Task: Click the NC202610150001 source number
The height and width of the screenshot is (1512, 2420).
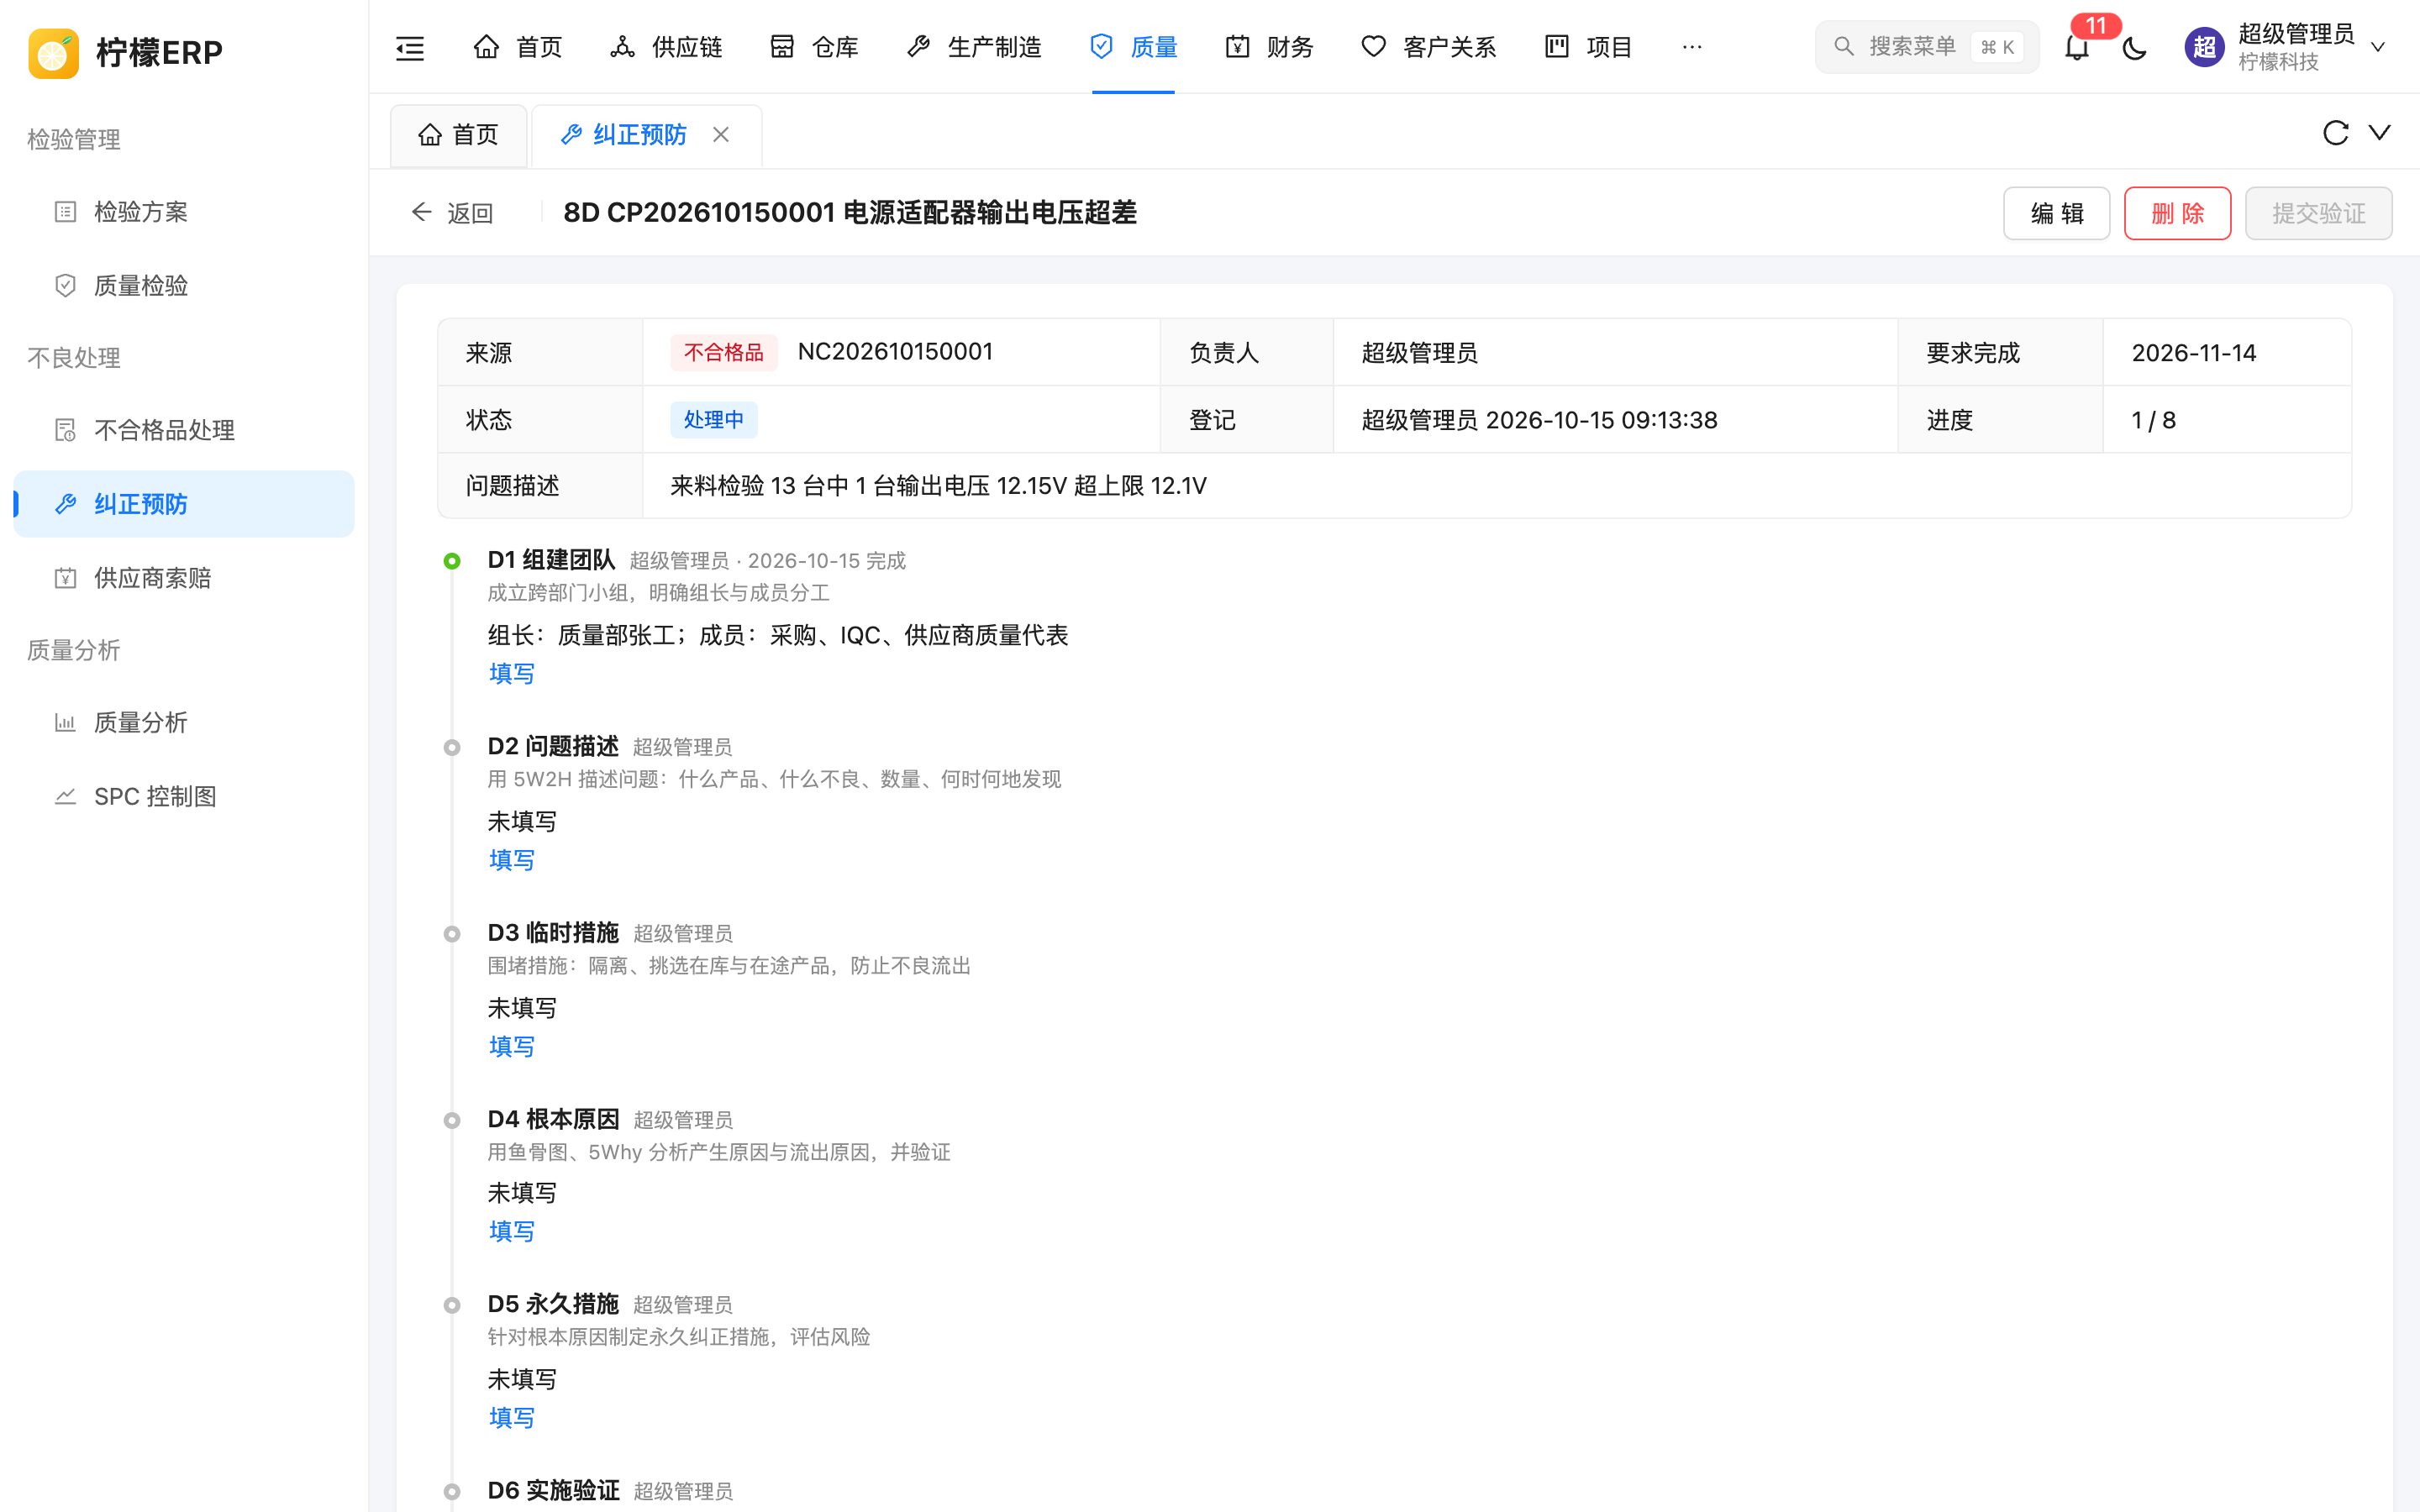Action: (x=895, y=352)
